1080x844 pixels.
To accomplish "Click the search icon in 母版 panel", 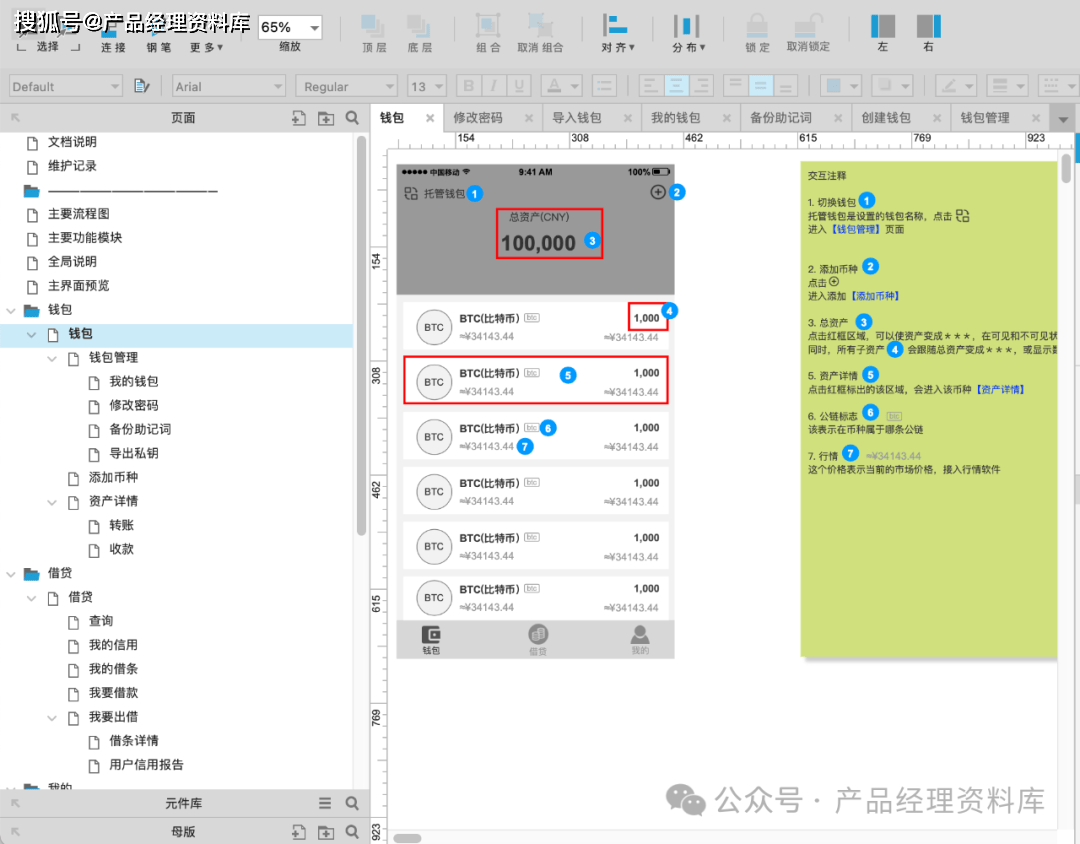I will (352, 832).
